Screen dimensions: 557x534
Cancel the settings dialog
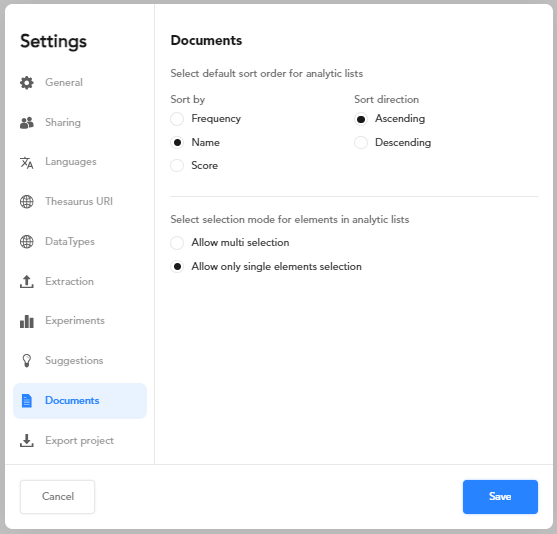pyautogui.click(x=58, y=497)
